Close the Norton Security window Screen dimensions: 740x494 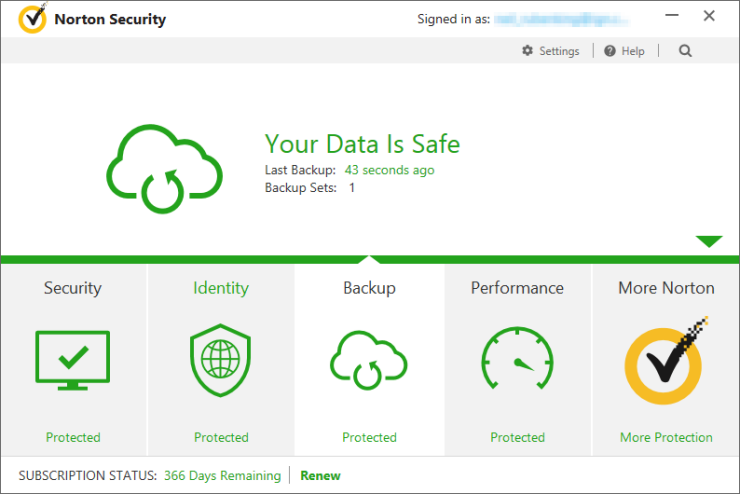(x=709, y=16)
